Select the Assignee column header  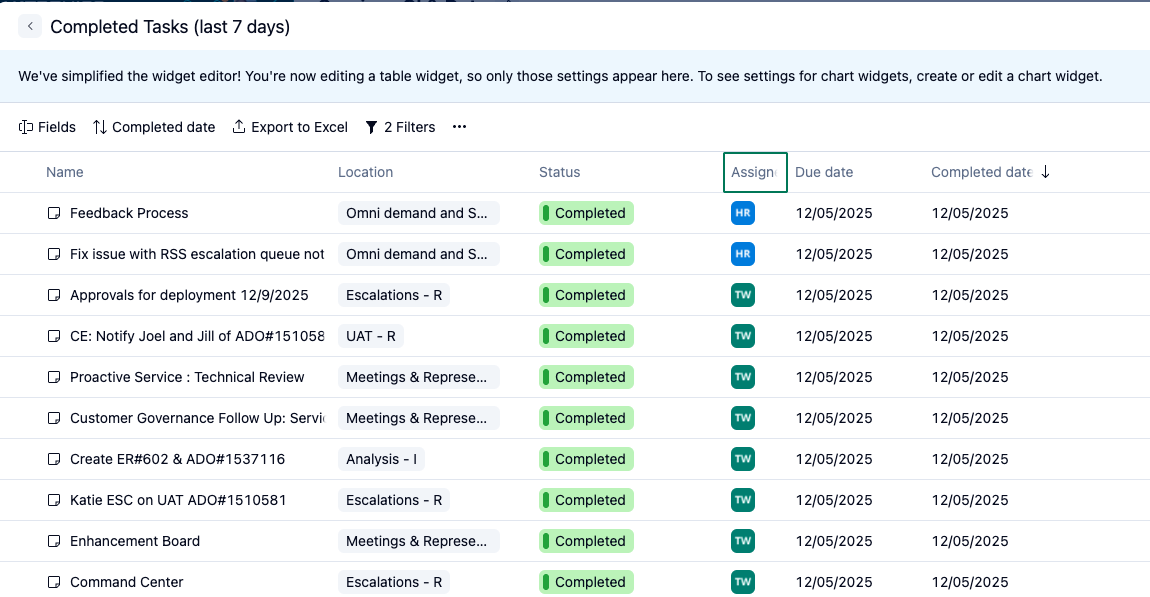(x=754, y=172)
